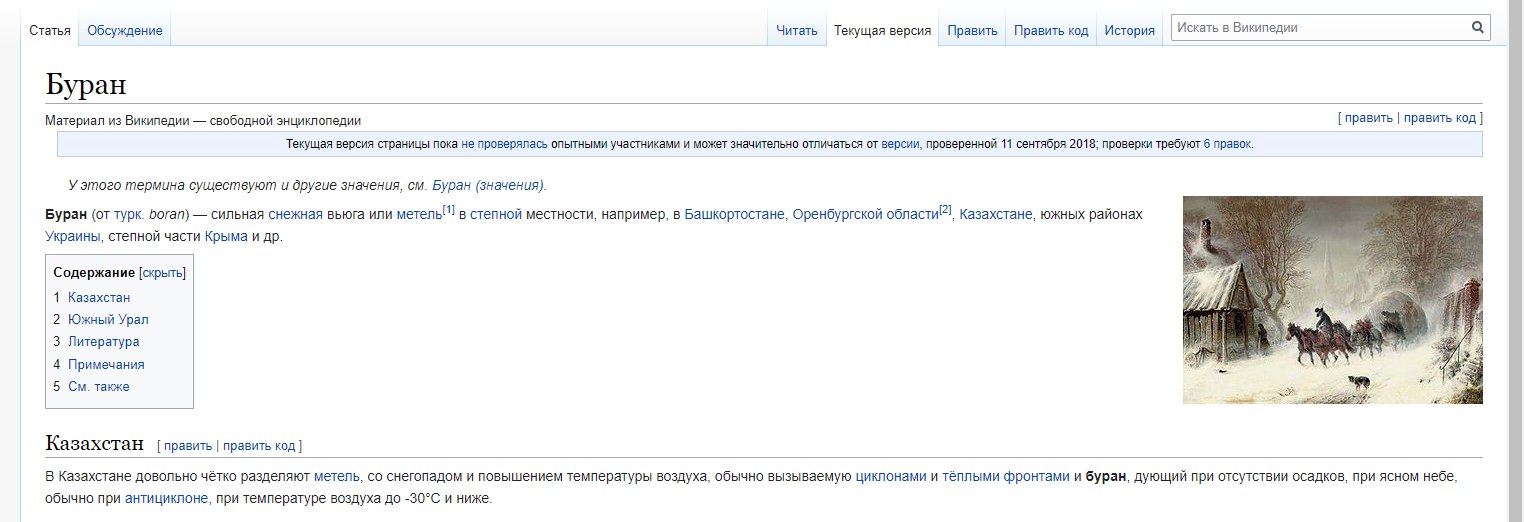This screenshot has width=1524, height=522.
Task: Open the 'турк.' language link
Action: 129,214
